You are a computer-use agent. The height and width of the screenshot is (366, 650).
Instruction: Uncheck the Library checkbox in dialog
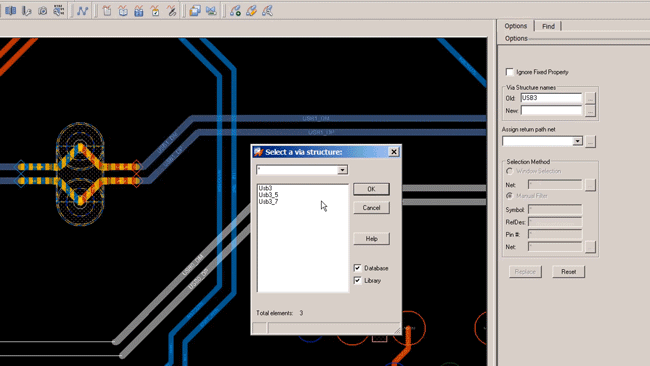click(357, 281)
